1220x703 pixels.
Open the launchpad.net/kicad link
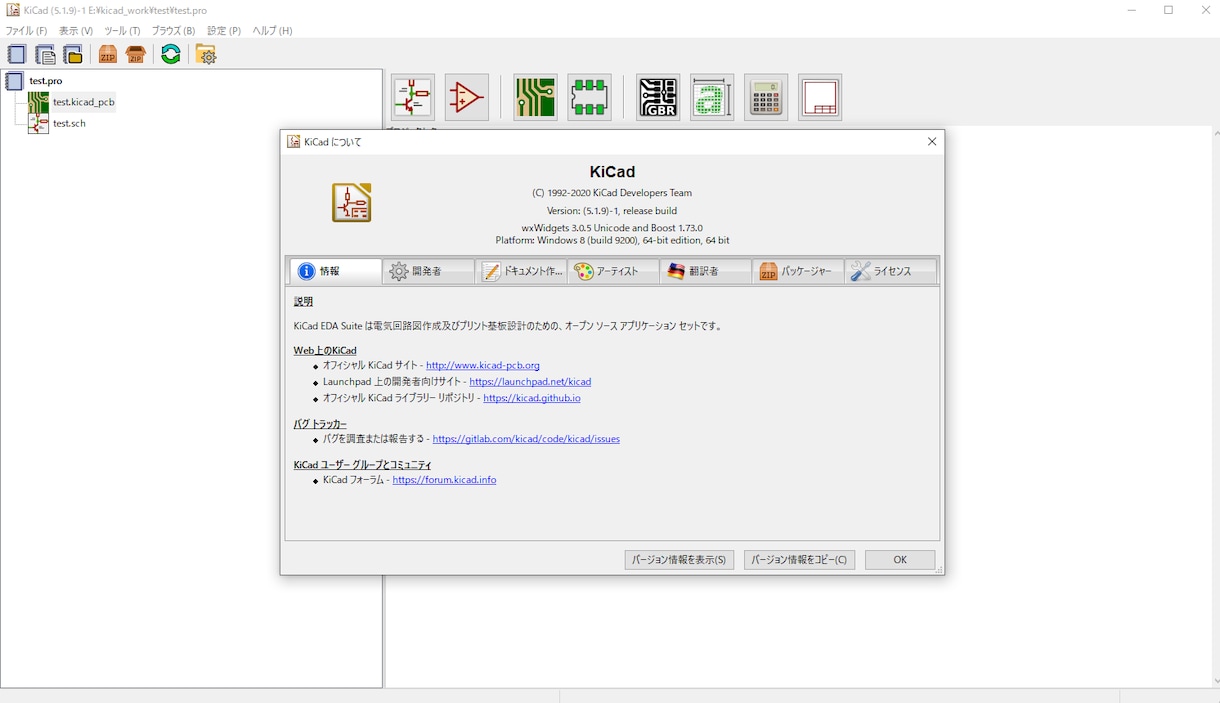530,382
